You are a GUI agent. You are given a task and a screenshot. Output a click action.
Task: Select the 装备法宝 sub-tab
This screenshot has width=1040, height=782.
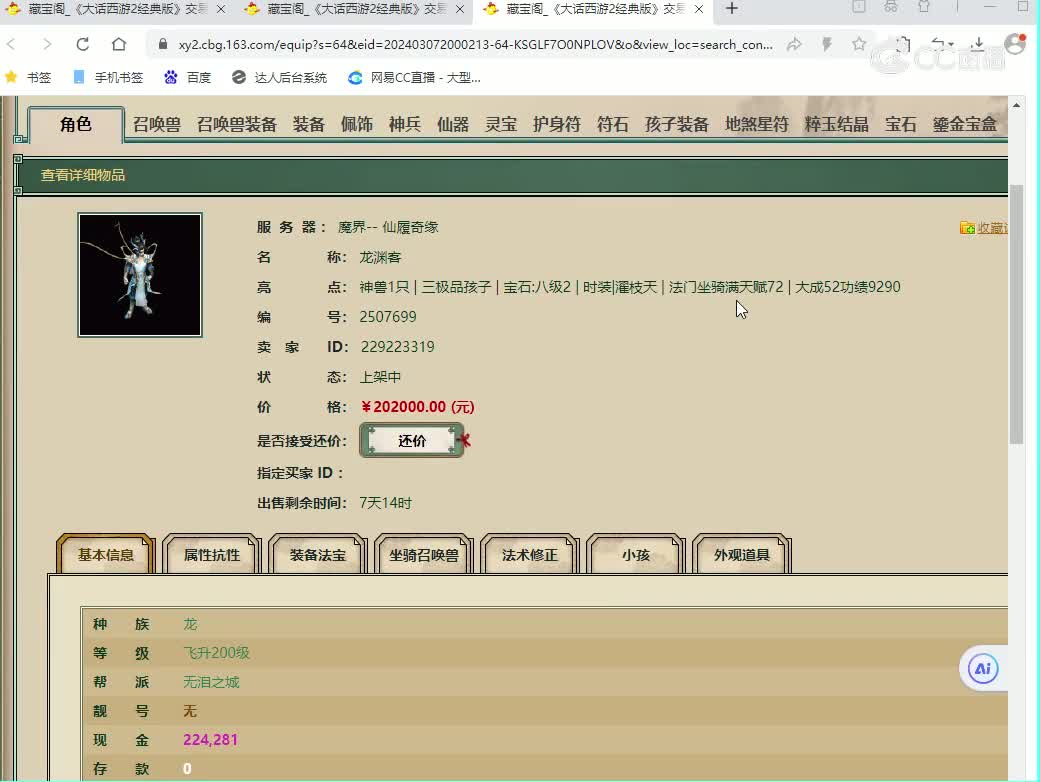coord(318,554)
